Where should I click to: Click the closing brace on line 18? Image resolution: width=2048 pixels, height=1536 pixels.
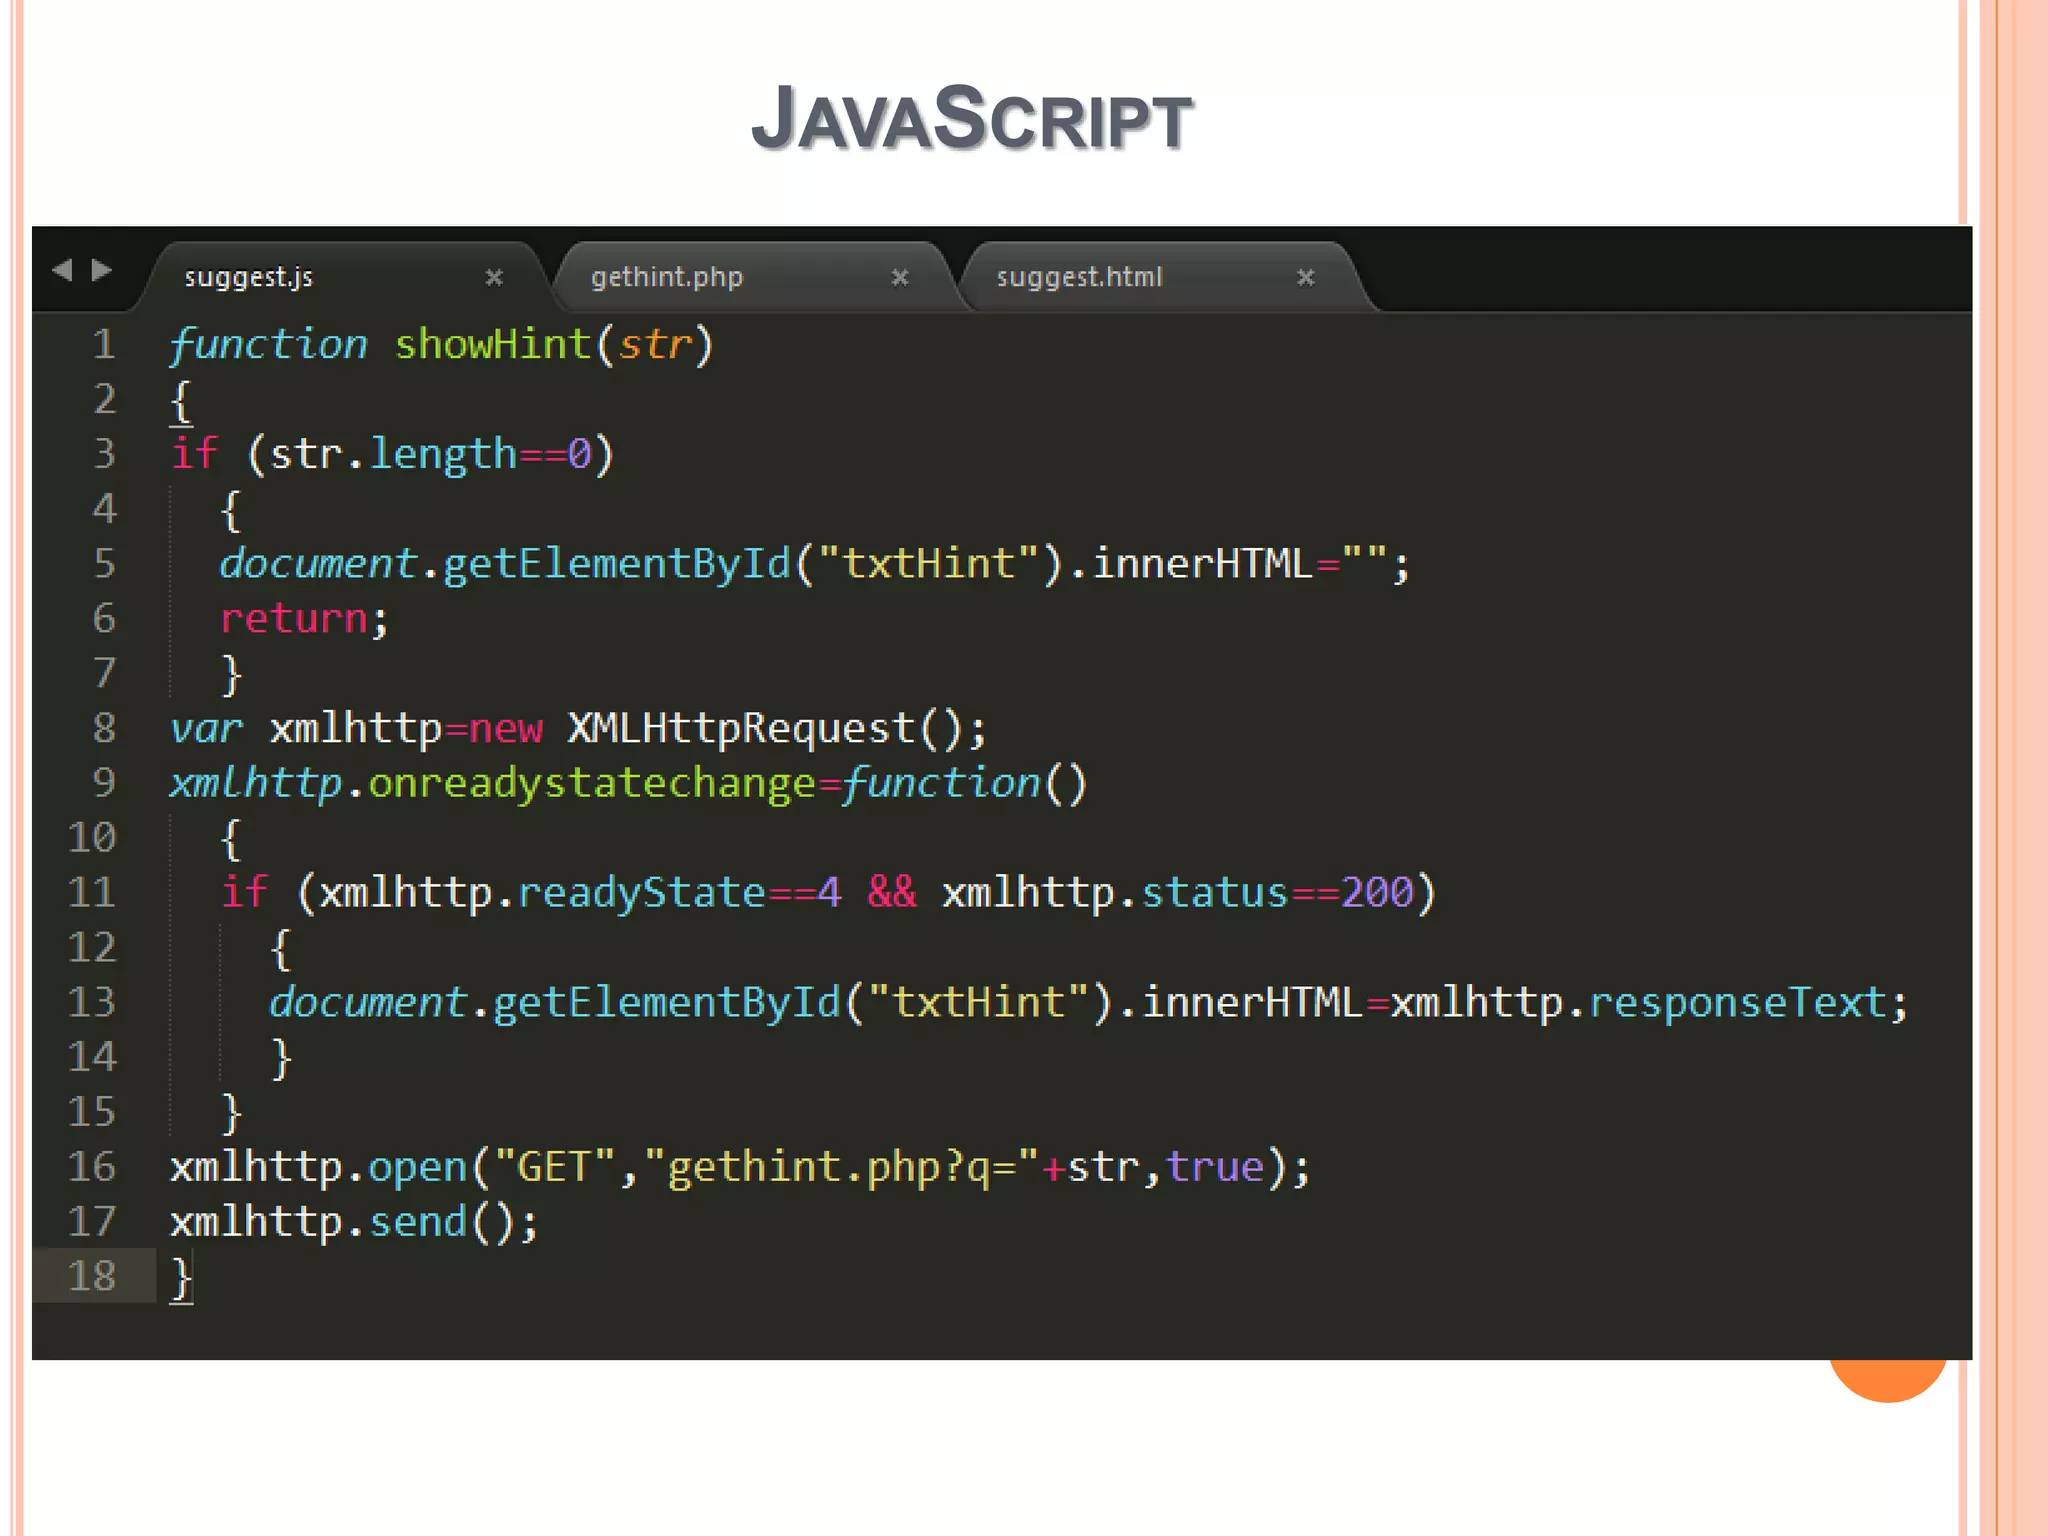tap(181, 1278)
